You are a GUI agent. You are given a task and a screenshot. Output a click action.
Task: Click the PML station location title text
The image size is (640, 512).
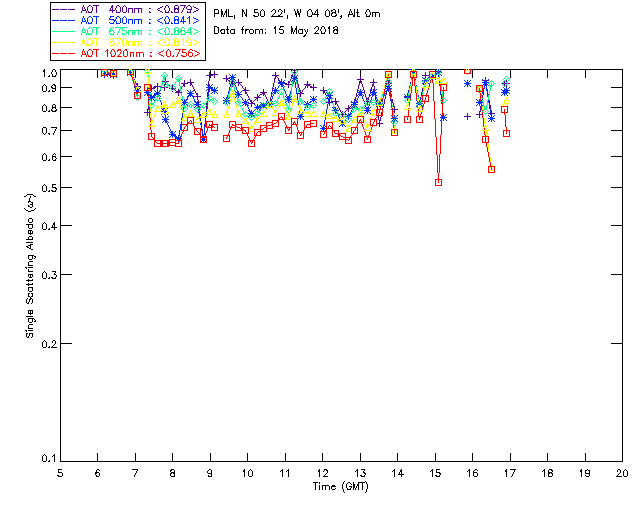(x=297, y=13)
